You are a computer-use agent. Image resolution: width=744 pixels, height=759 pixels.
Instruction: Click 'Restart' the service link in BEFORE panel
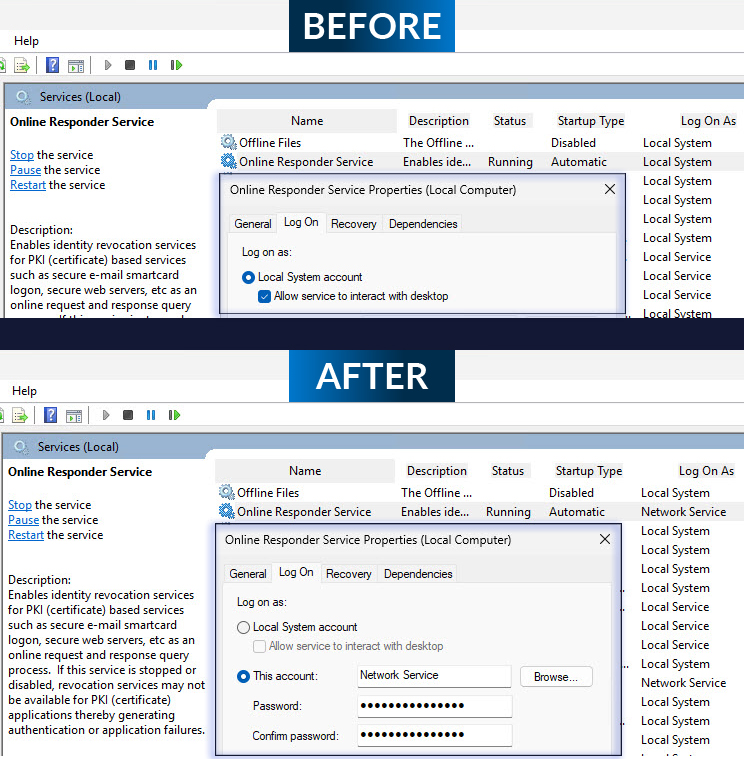pyautogui.click(x=27, y=185)
